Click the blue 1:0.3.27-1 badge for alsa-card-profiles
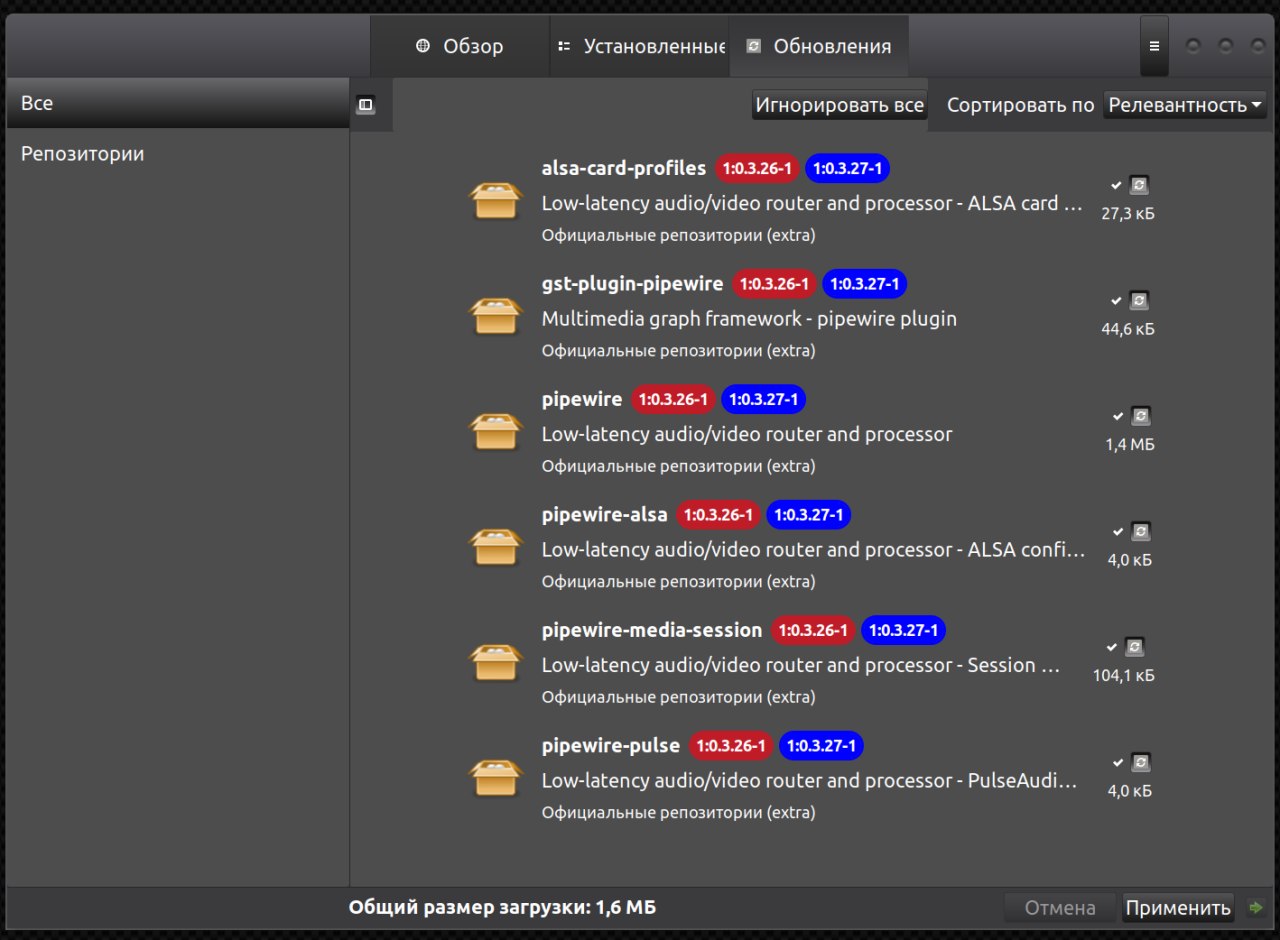This screenshot has height=940, width=1280. click(x=848, y=169)
